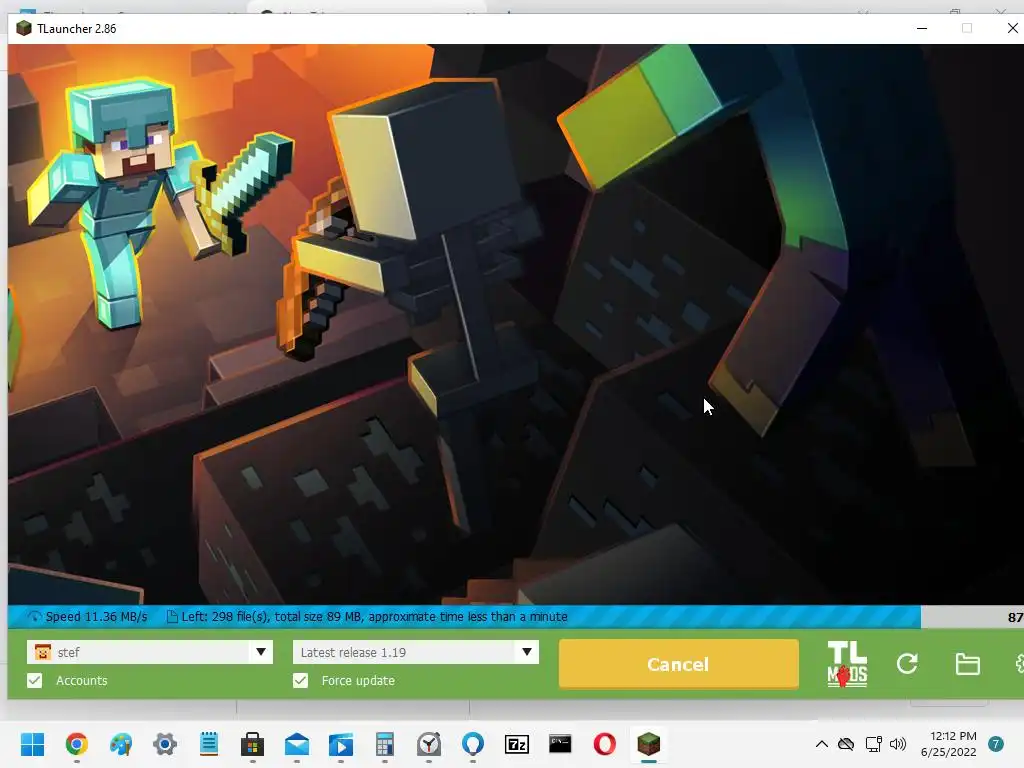Viewport: 1024px width, 768px height.
Task: Open Movies & TV from the taskbar
Action: coord(340,744)
